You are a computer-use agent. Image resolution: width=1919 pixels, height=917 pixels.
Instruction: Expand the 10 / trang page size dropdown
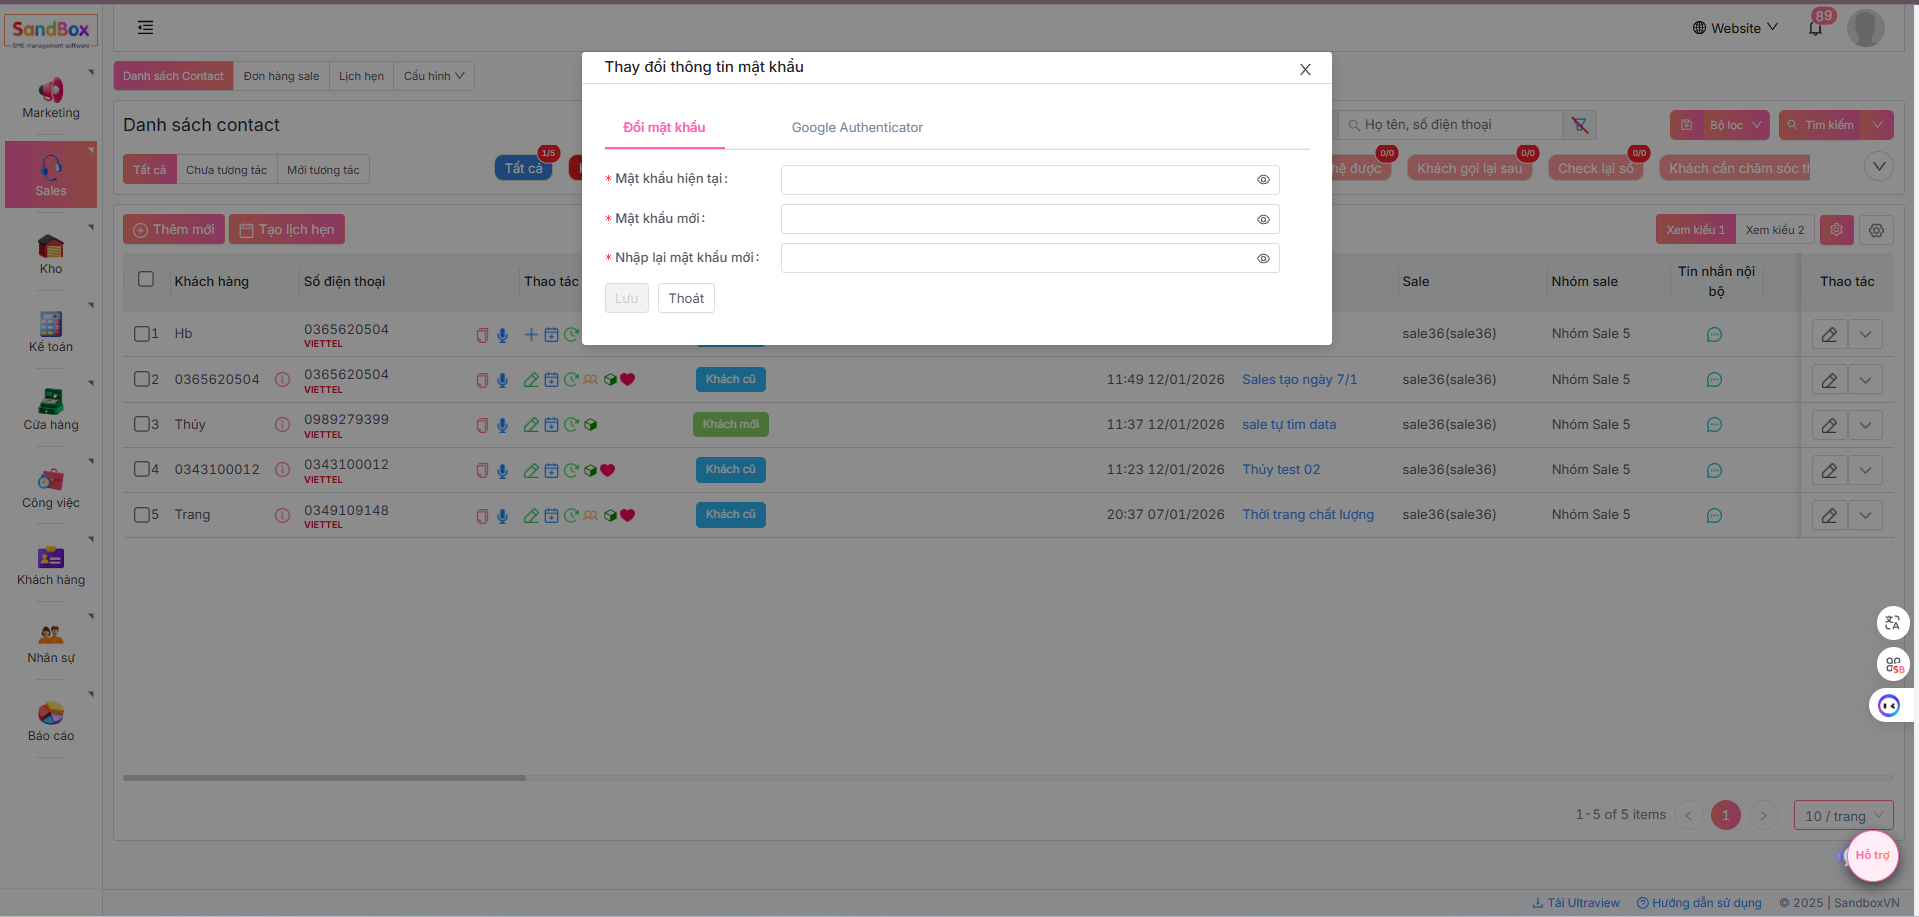click(1843, 816)
